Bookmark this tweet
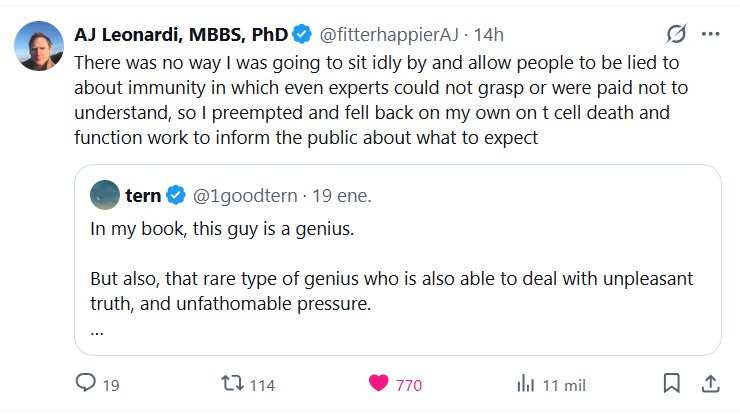The image size is (740, 414). [672, 384]
